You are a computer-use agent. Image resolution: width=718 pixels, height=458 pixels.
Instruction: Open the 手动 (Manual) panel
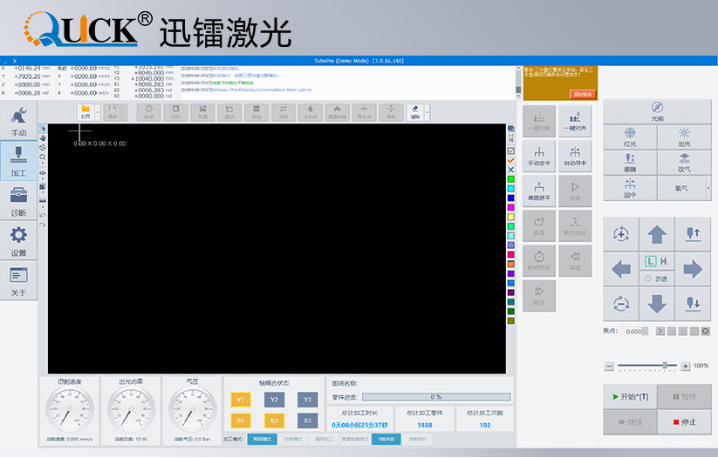click(x=18, y=120)
